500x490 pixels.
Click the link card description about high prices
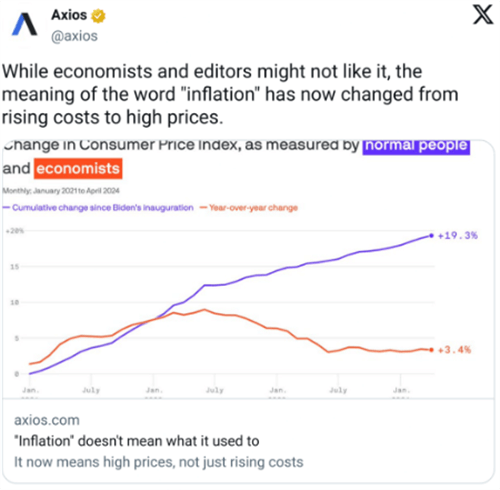pyautogui.click(x=159, y=462)
